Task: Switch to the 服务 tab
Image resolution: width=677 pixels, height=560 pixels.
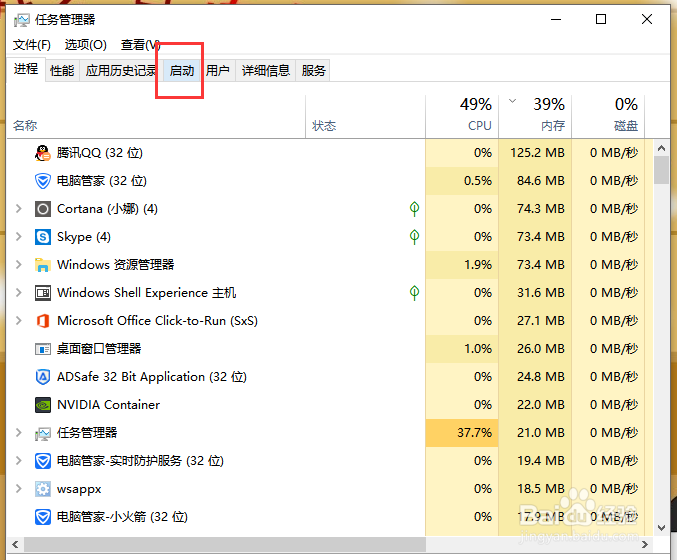Action: pos(313,70)
